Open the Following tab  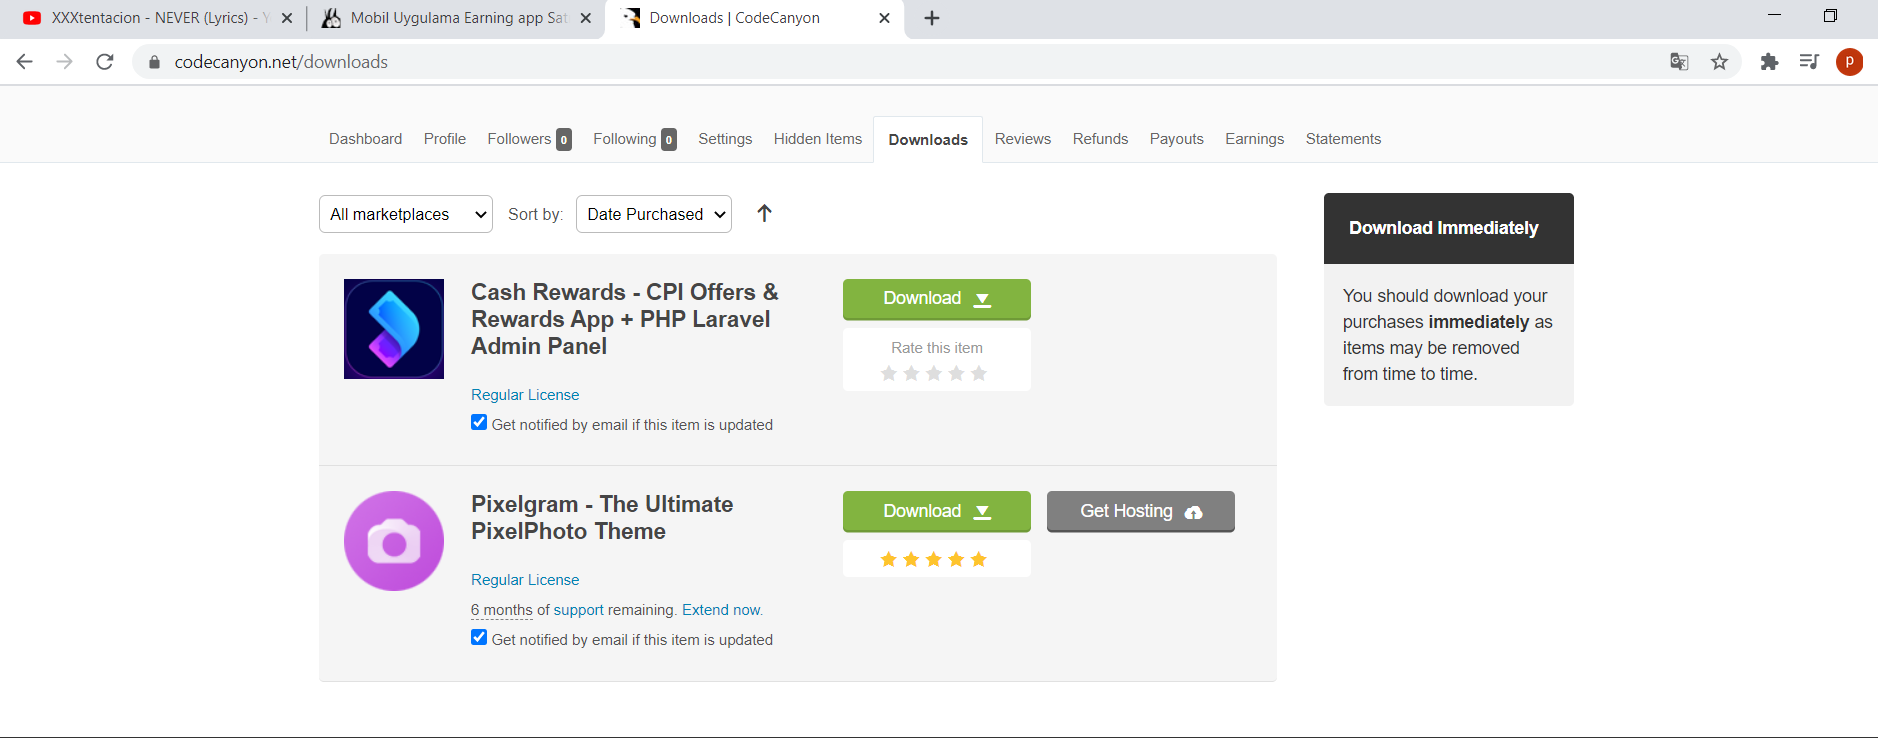(x=635, y=139)
